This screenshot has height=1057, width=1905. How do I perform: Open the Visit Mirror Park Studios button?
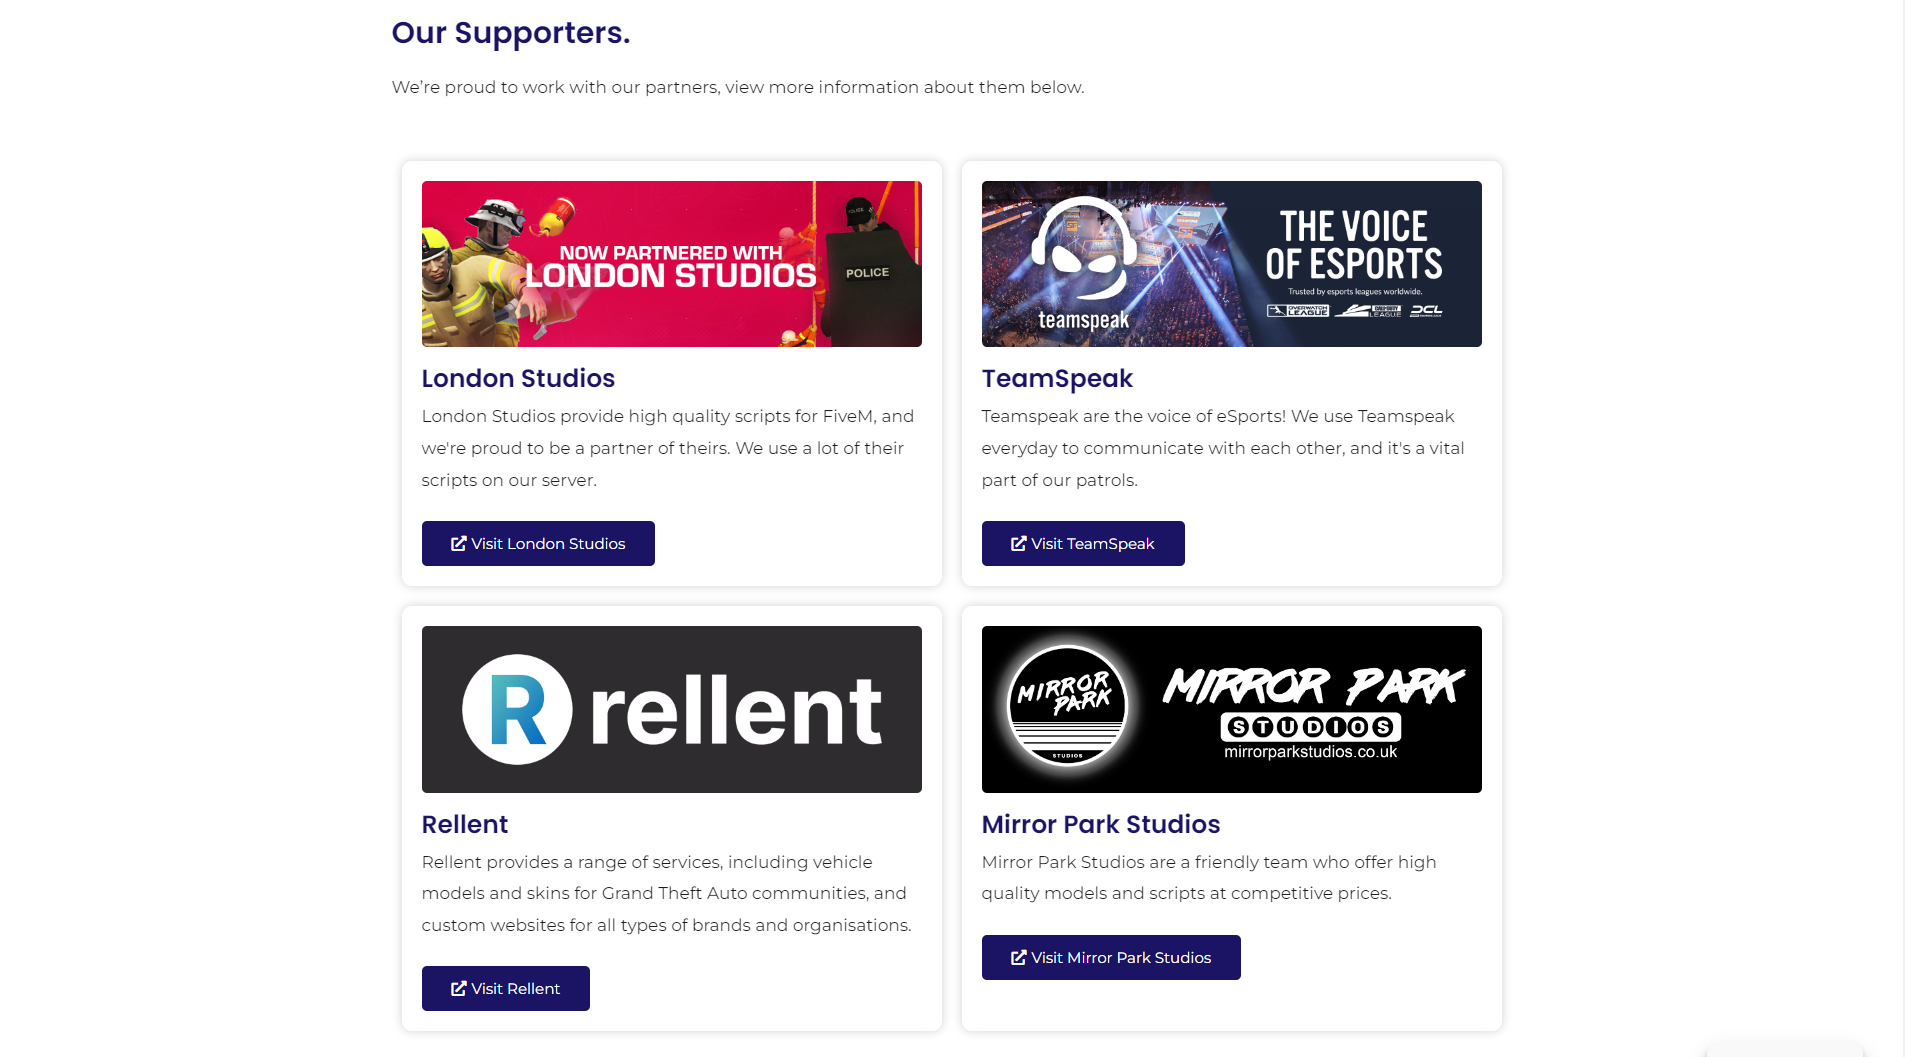click(1110, 958)
